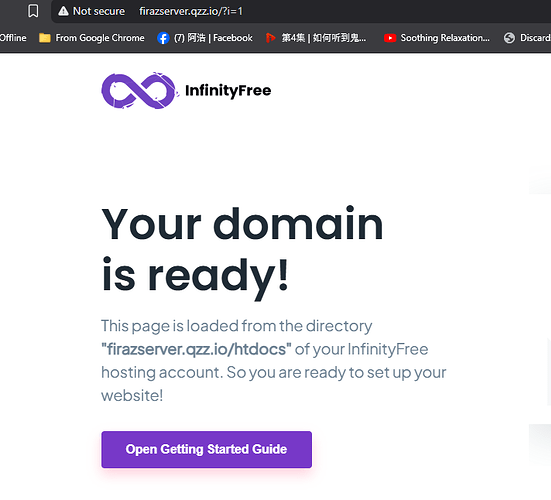Click the InfinityFree brand name text
Viewport: 551px width, 500px height.
(228, 91)
